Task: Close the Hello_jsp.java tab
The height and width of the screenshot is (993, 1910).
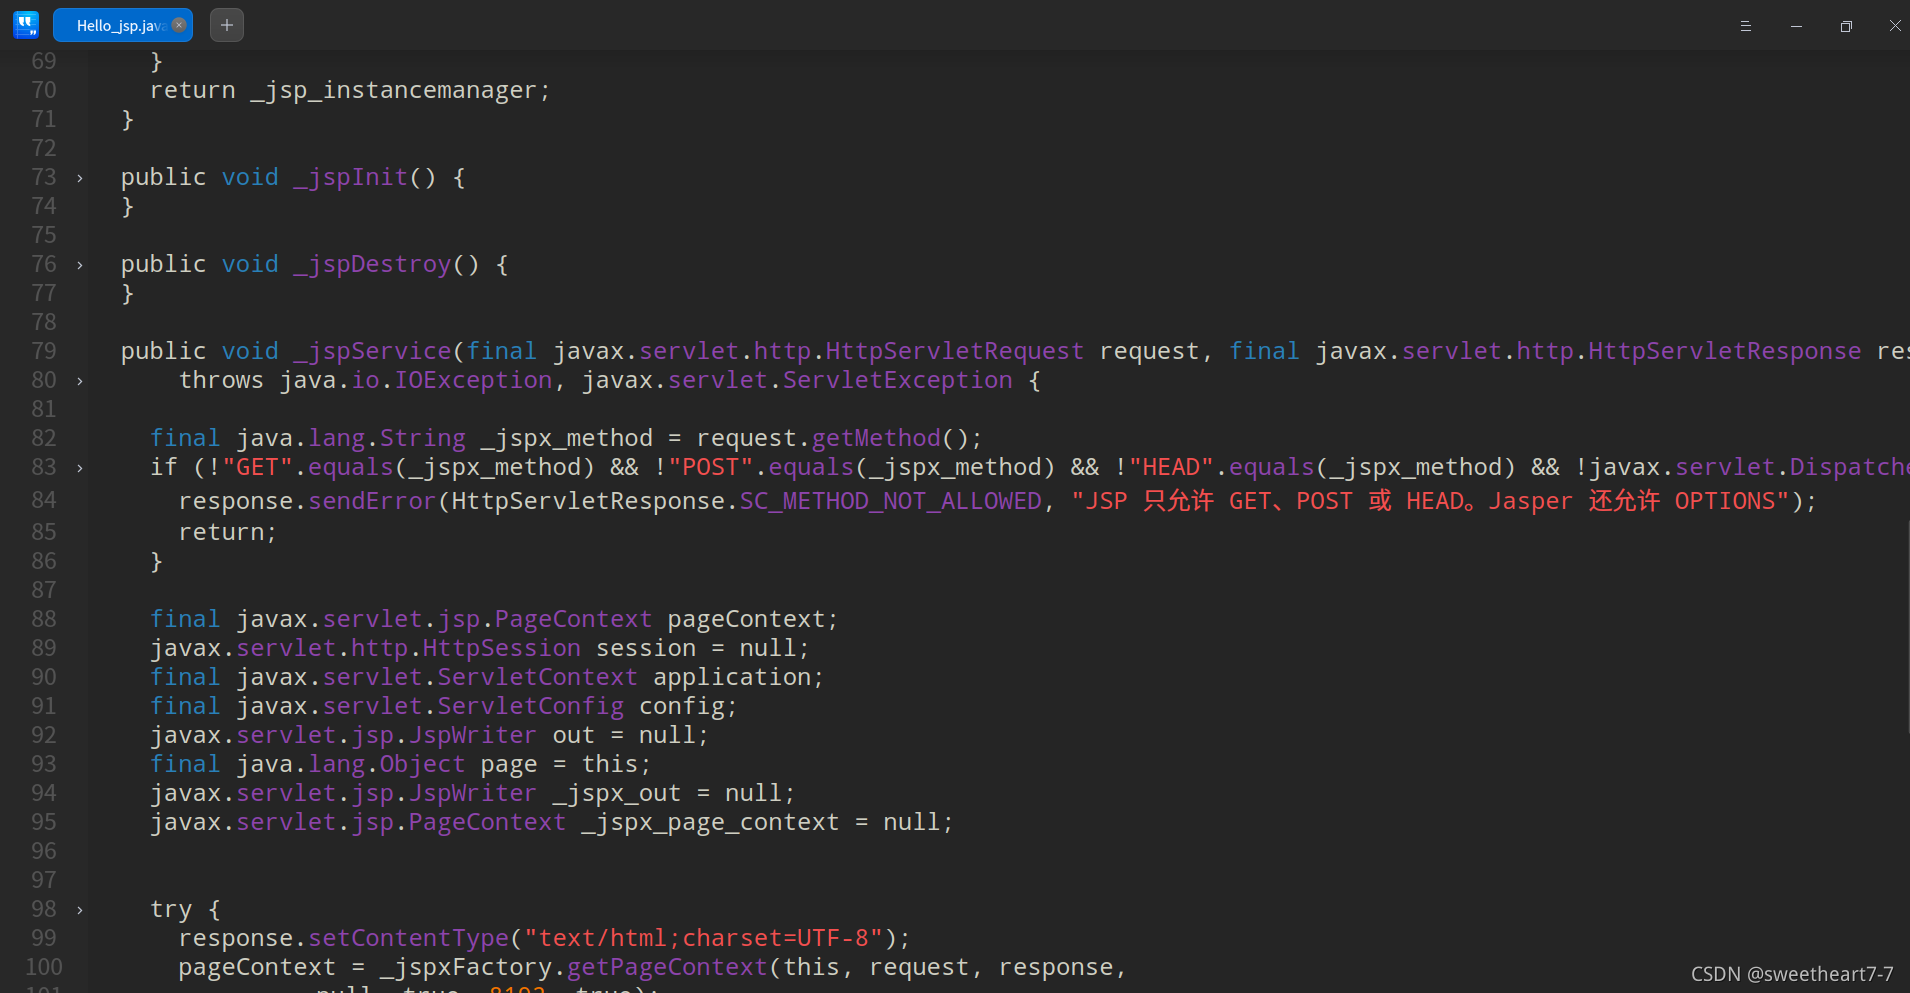Action: [x=179, y=25]
